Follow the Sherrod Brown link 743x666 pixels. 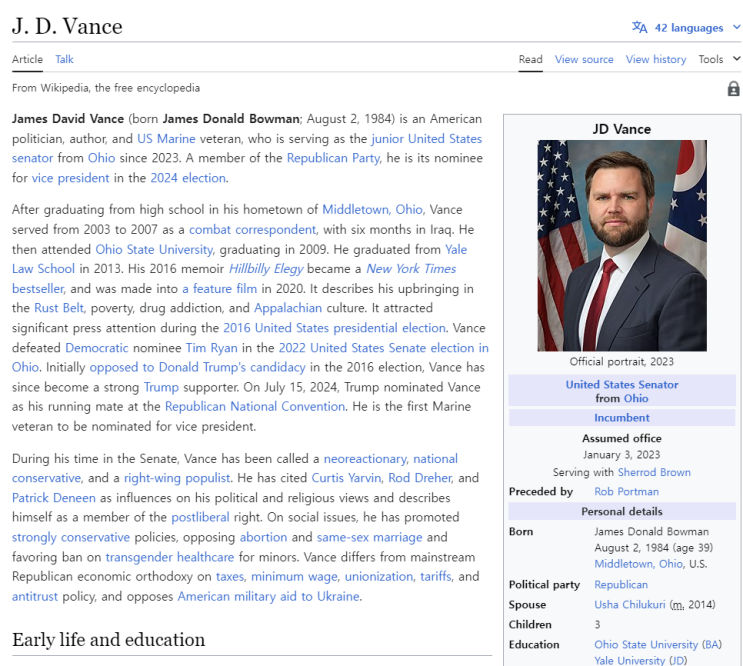pyautogui.click(x=654, y=472)
